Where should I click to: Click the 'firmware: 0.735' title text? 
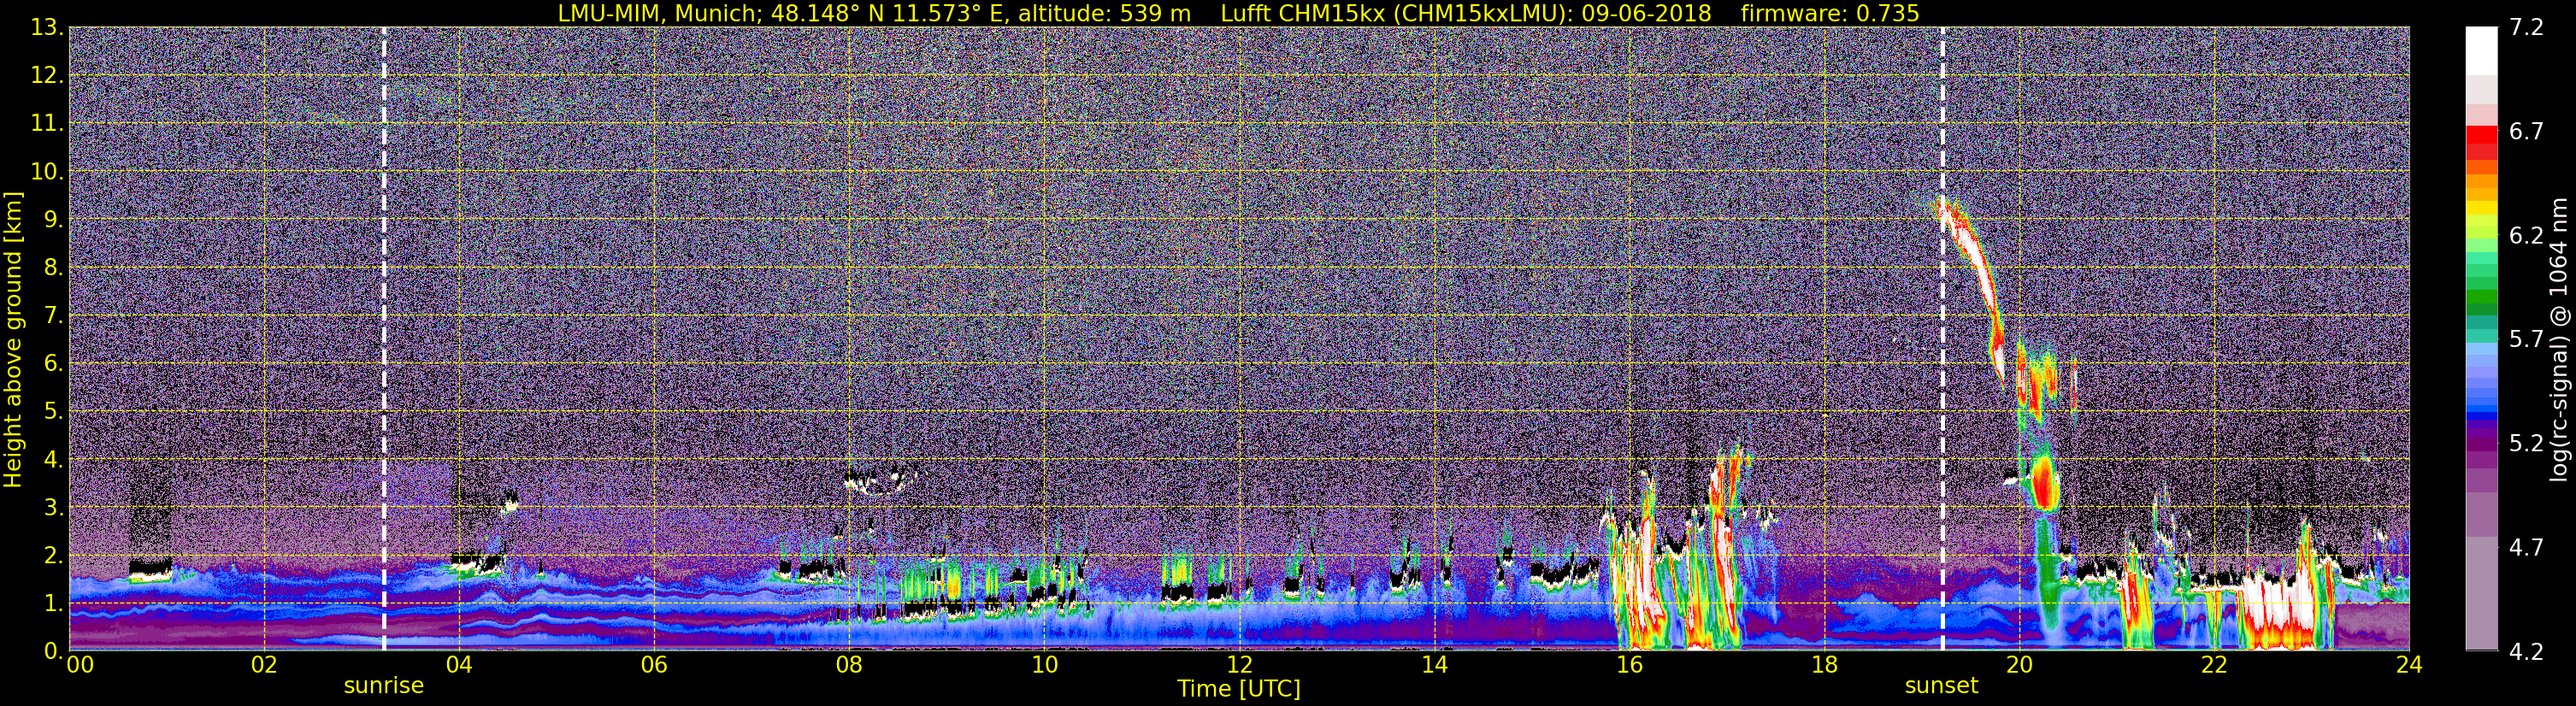coord(1829,13)
